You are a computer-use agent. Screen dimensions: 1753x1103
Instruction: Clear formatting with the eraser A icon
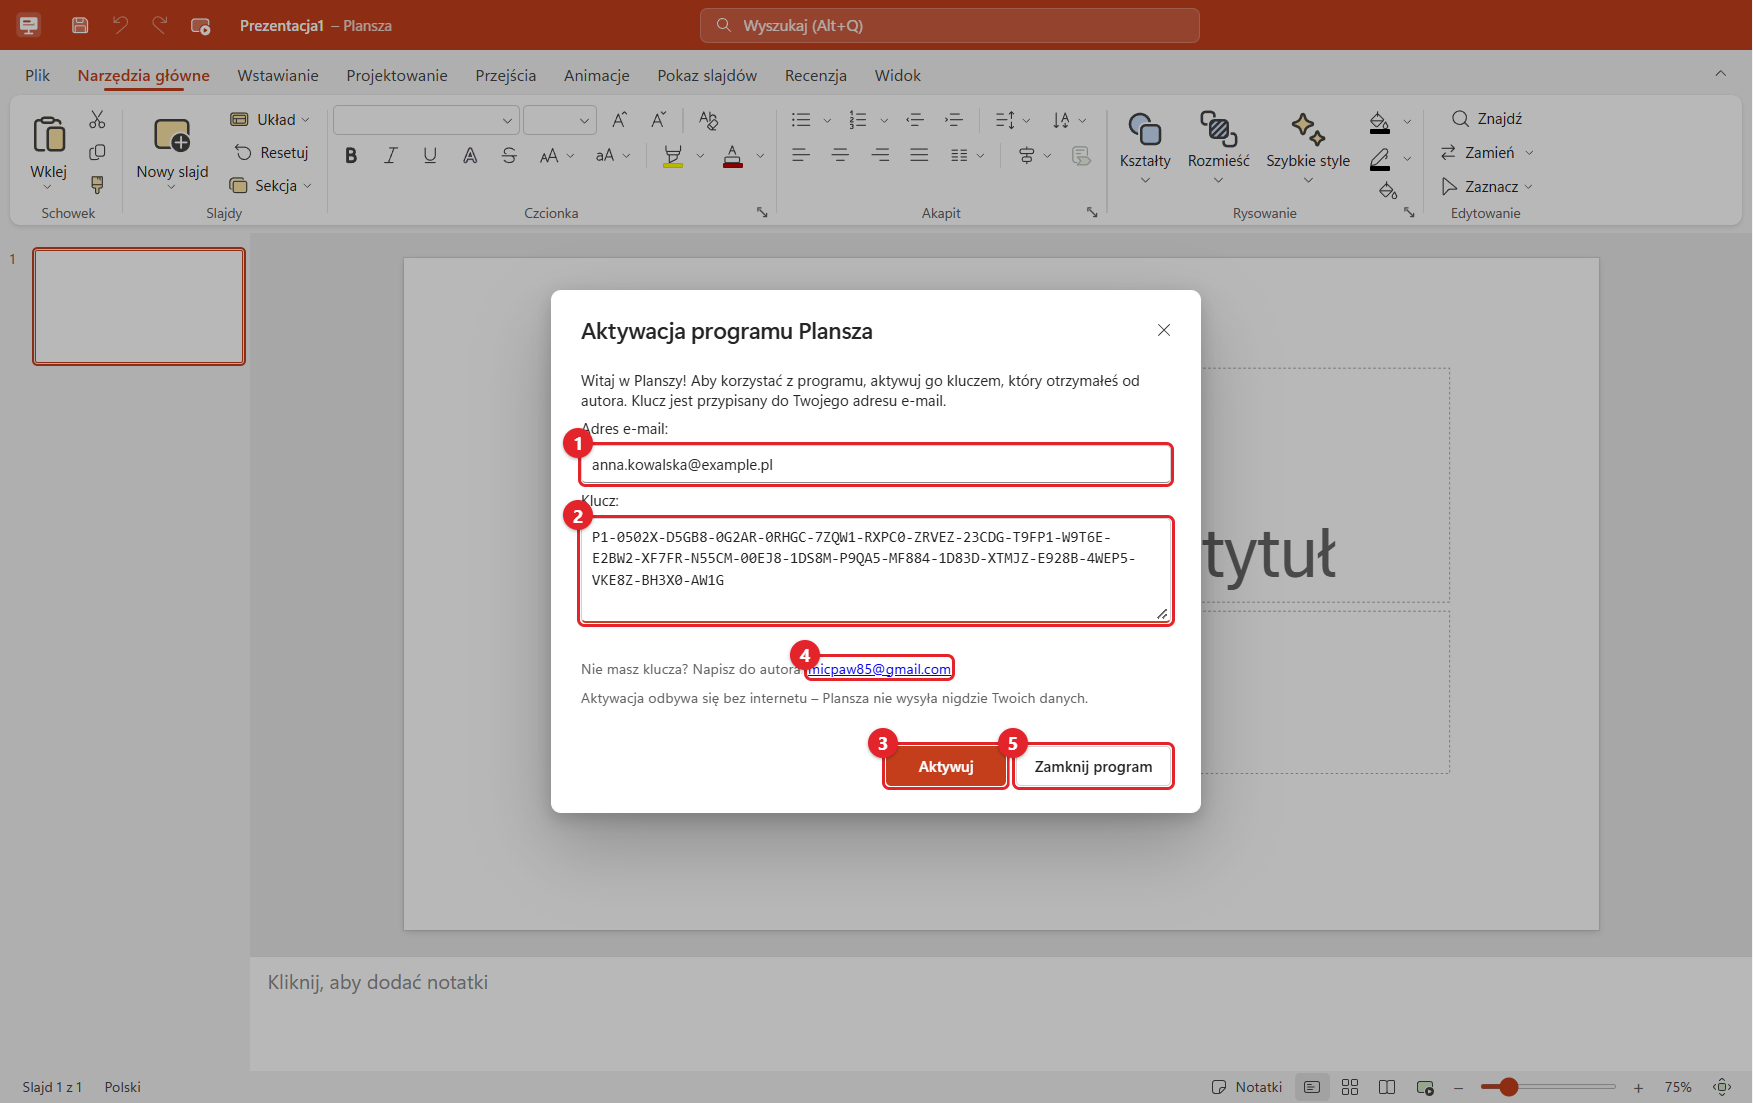[709, 120]
